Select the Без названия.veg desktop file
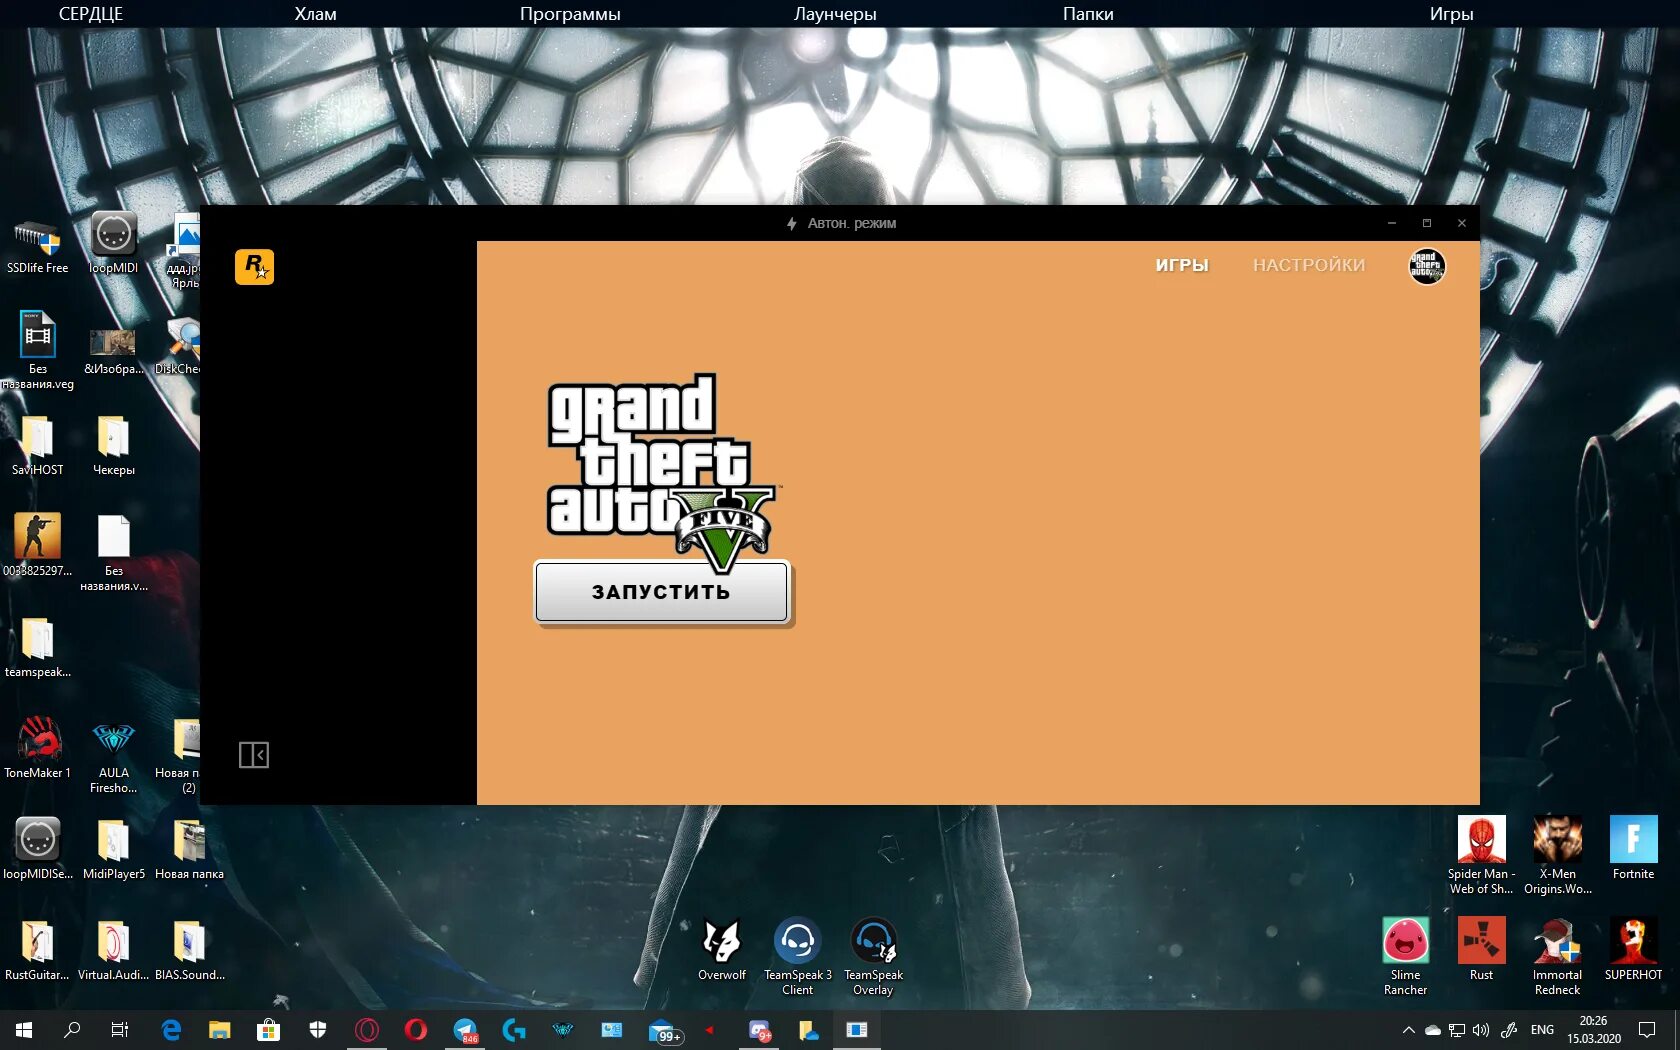 38,350
